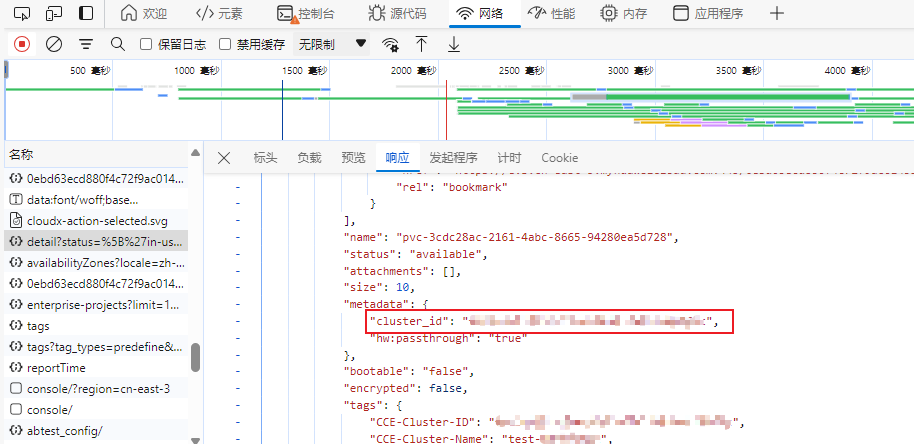Screen dimensions: 914x444
Task: Switch to the 元素 elements tab
Action: click(x=219, y=13)
